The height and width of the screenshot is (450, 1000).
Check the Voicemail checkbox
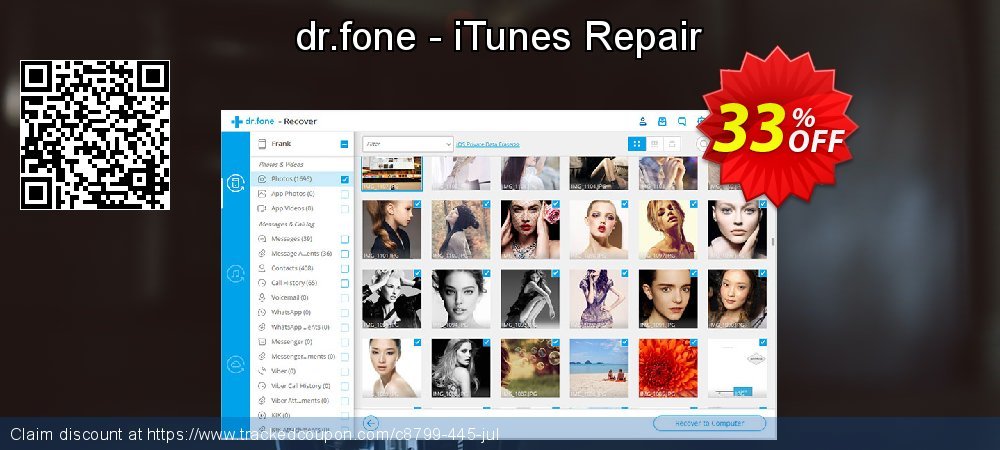point(344,298)
